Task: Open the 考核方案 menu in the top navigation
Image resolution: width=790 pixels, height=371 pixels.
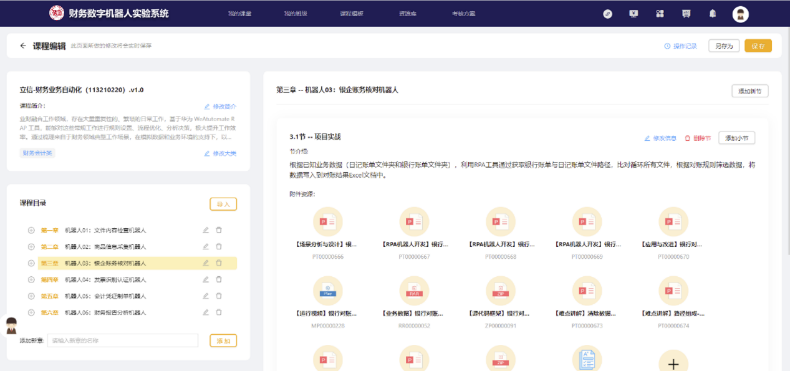Action: (463, 14)
